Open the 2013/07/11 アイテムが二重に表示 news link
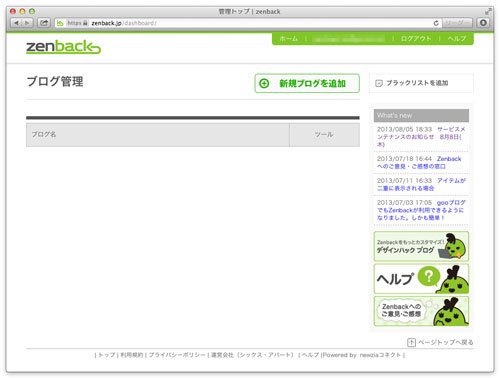This screenshot has width=500, height=378. coord(421,184)
